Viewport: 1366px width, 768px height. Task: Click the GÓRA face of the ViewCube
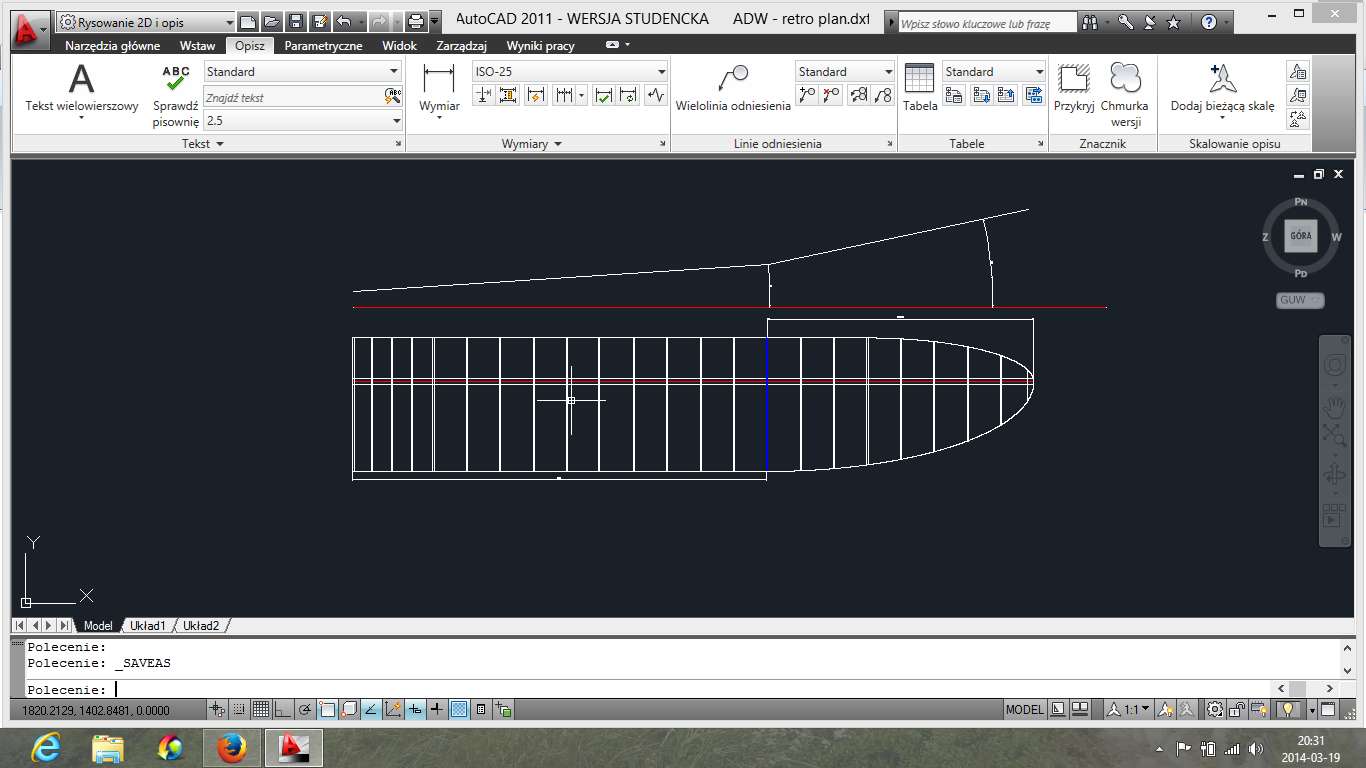1300,236
